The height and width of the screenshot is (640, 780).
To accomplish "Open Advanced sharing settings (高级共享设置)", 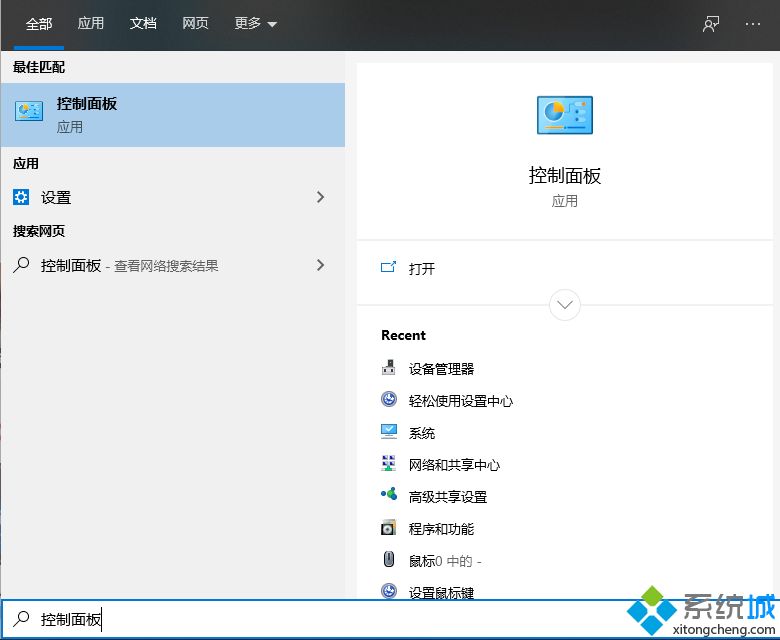I will pyautogui.click(x=447, y=497).
